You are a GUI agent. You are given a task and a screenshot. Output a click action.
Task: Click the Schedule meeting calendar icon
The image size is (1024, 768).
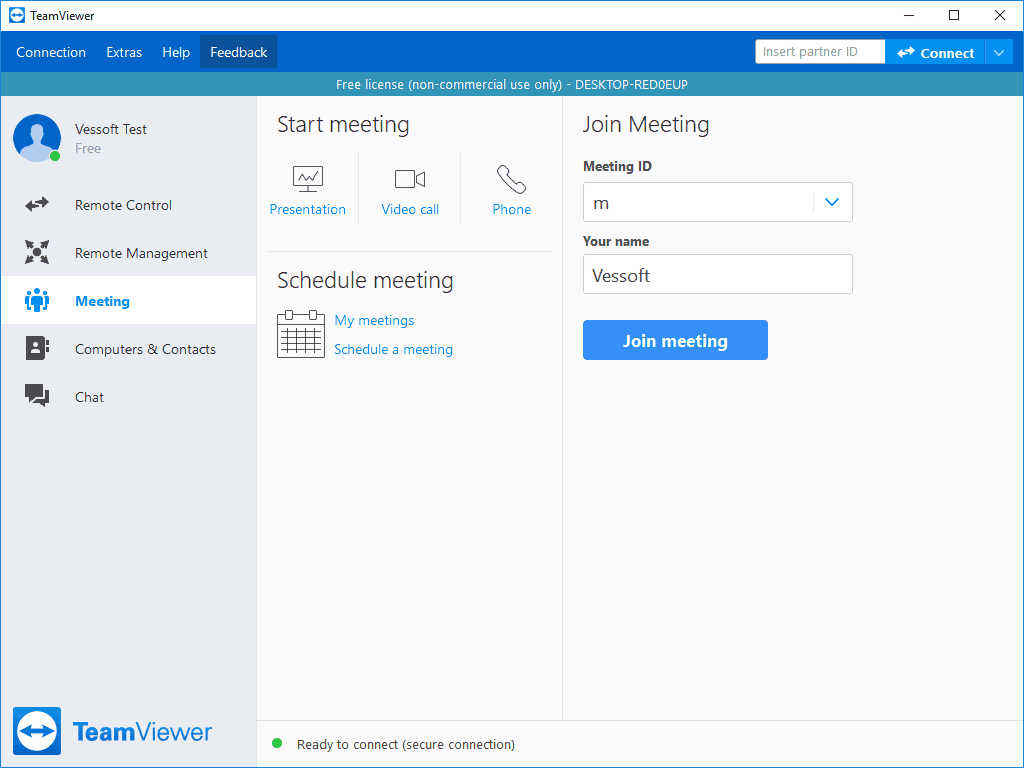click(x=301, y=334)
